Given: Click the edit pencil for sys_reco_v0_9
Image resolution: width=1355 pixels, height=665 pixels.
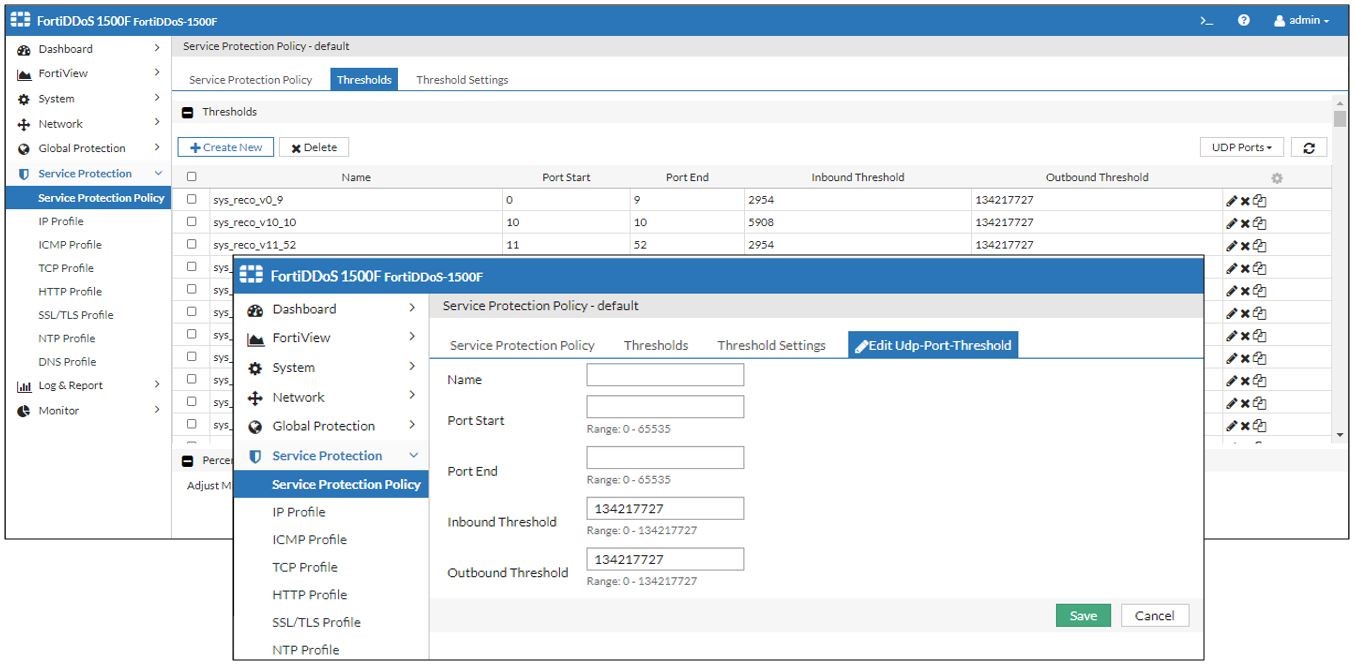Looking at the screenshot, I should tap(1231, 200).
